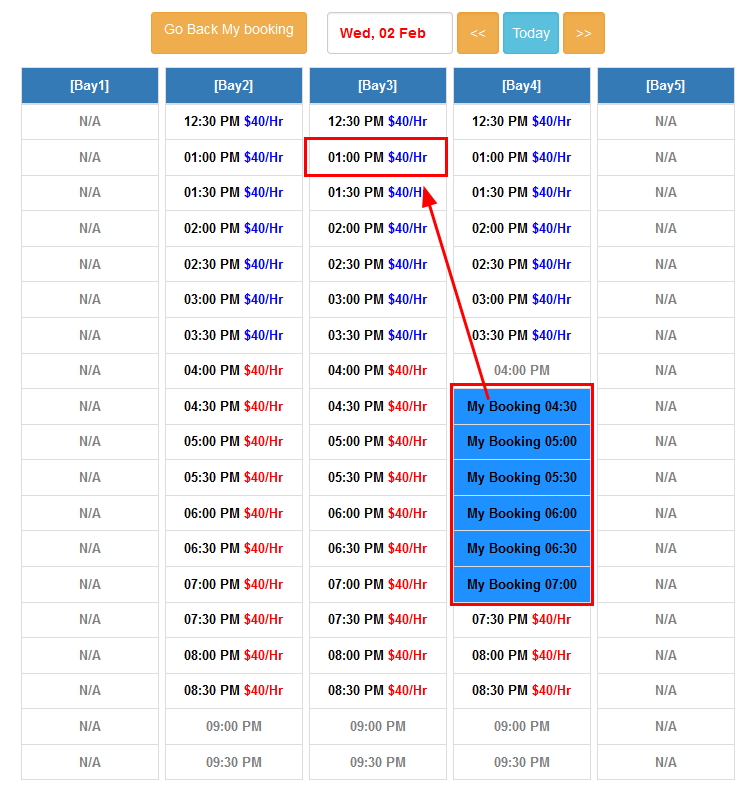Open My Booking 07:00 in Bay4

pyautogui.click(x=521, y=584)
